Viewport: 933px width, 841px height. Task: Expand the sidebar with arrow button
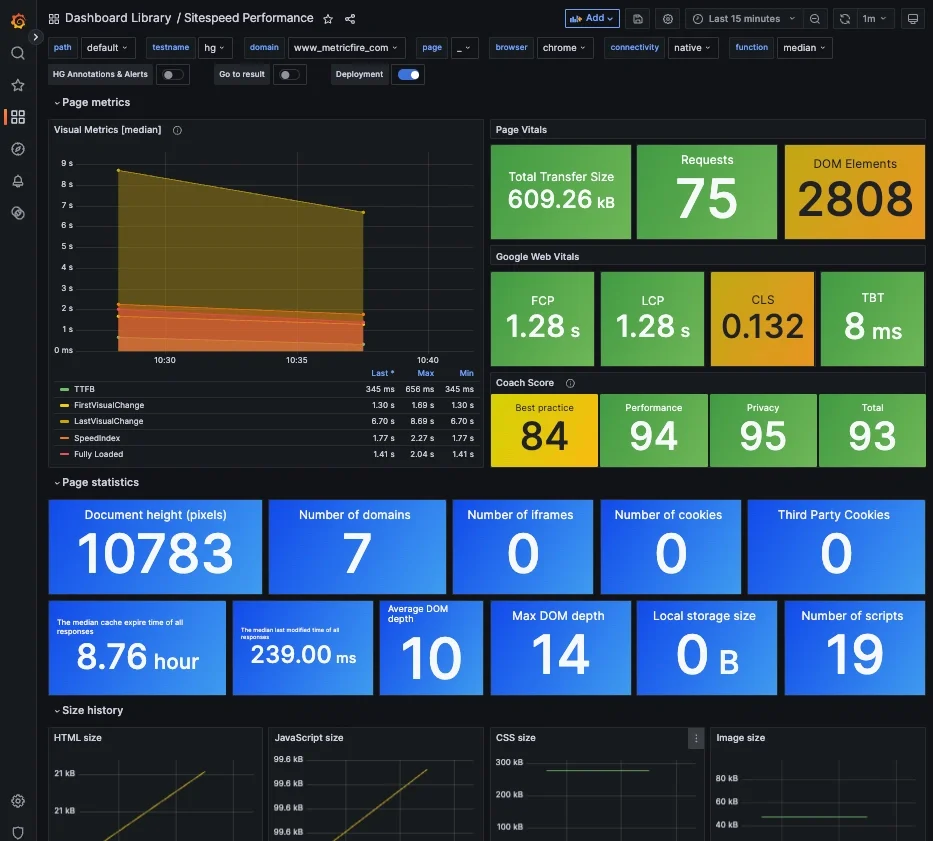tap(36, 37)
